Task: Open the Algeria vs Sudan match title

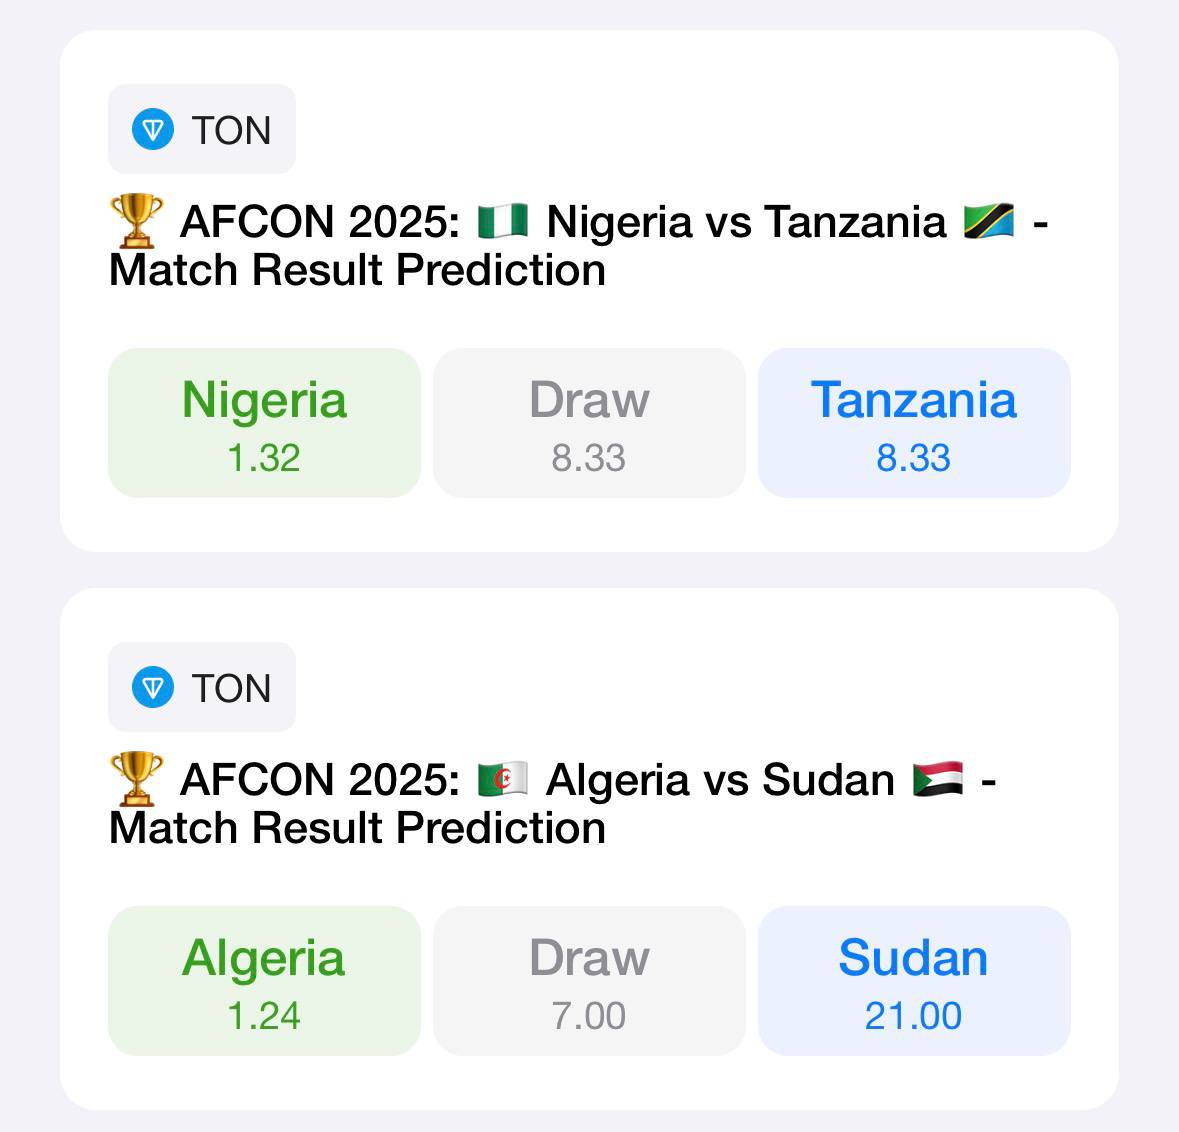Action: 720,780
